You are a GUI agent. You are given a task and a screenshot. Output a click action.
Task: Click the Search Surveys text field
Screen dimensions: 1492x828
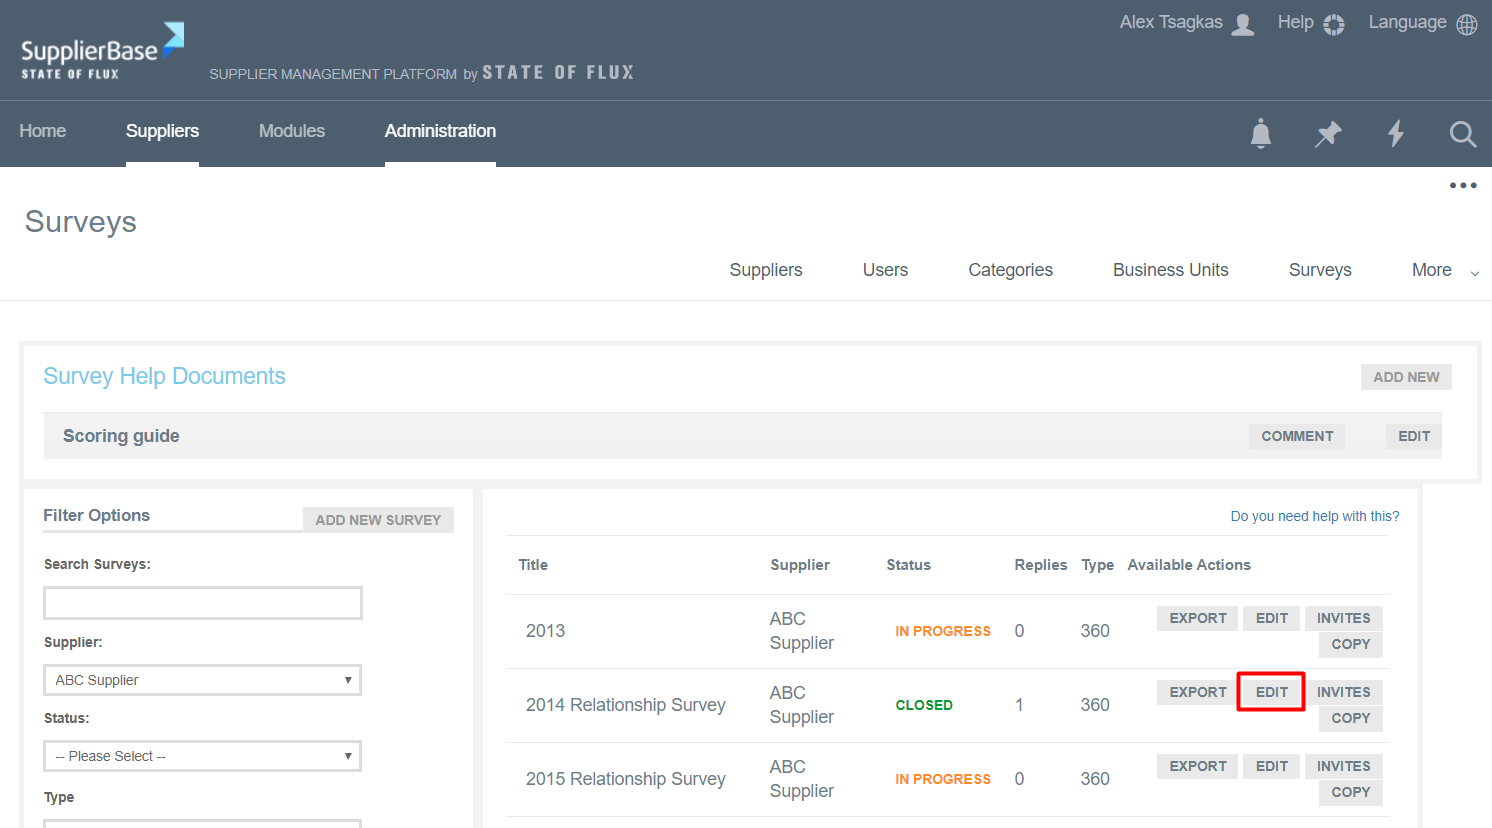tap(202, 603)
